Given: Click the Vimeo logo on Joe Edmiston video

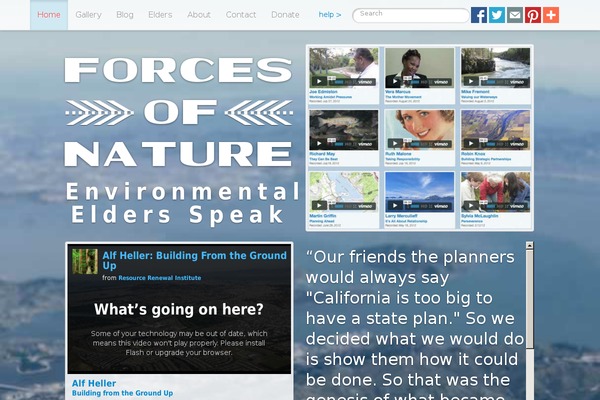Looking at the screenshot, I should click(x=365, y=82).
